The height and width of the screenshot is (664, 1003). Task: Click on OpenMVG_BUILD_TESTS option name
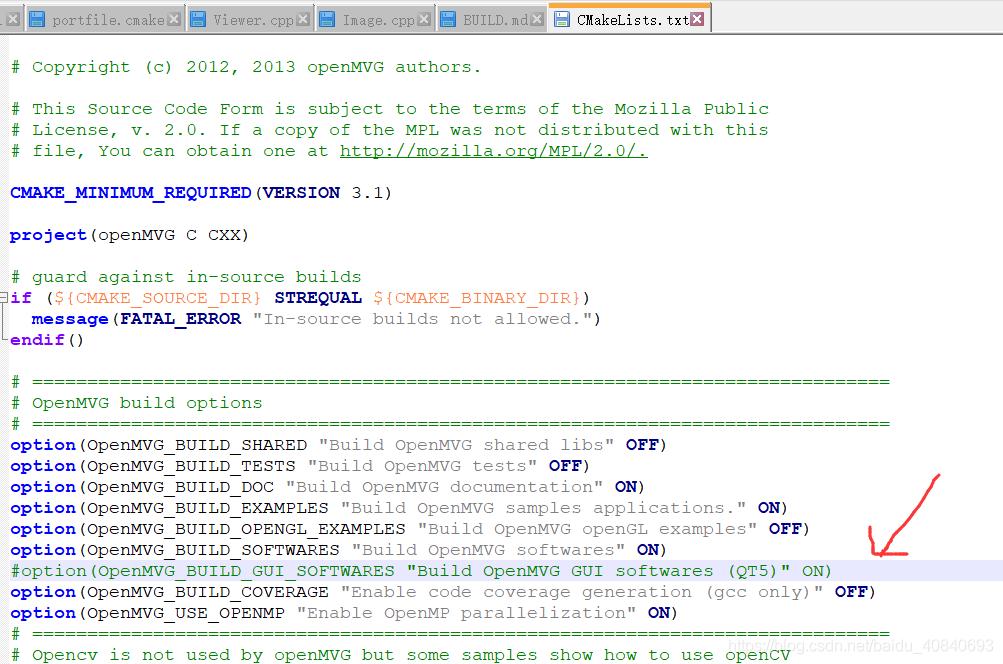[x=191, y=466]
